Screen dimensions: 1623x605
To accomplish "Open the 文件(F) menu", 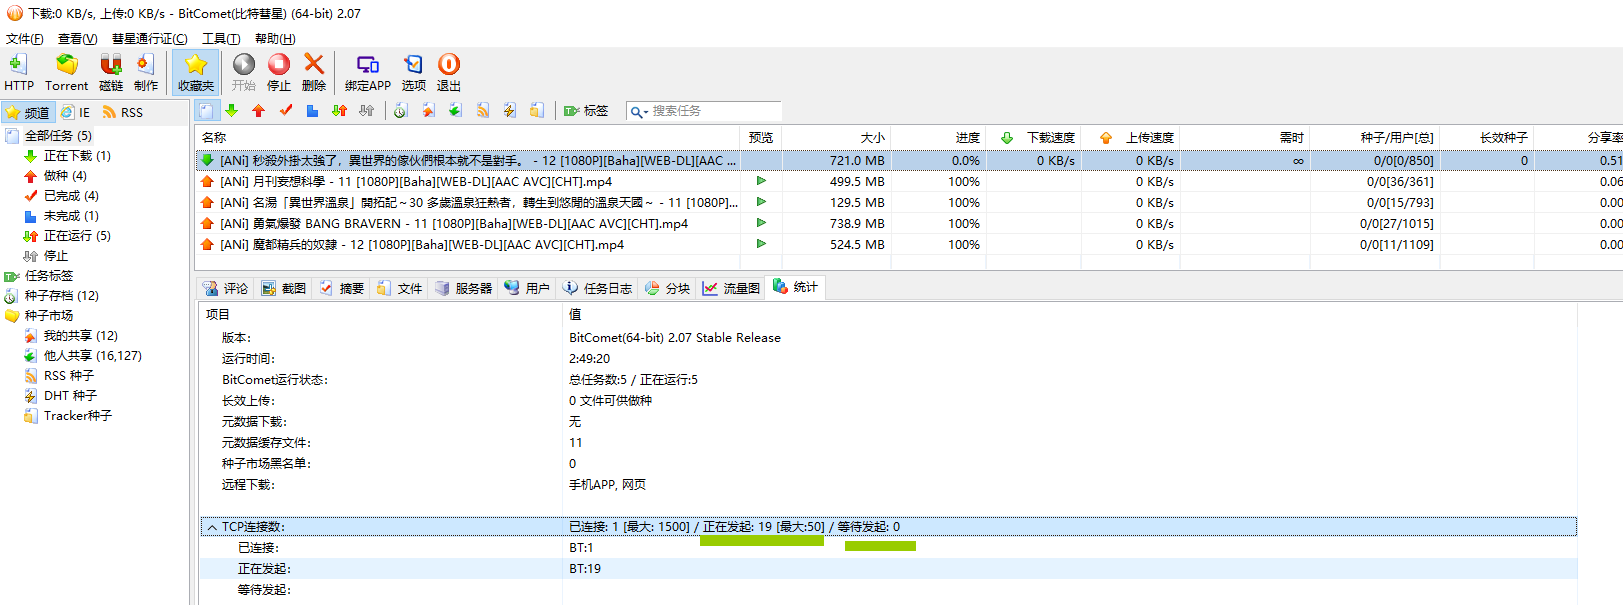I will [24, 39].
